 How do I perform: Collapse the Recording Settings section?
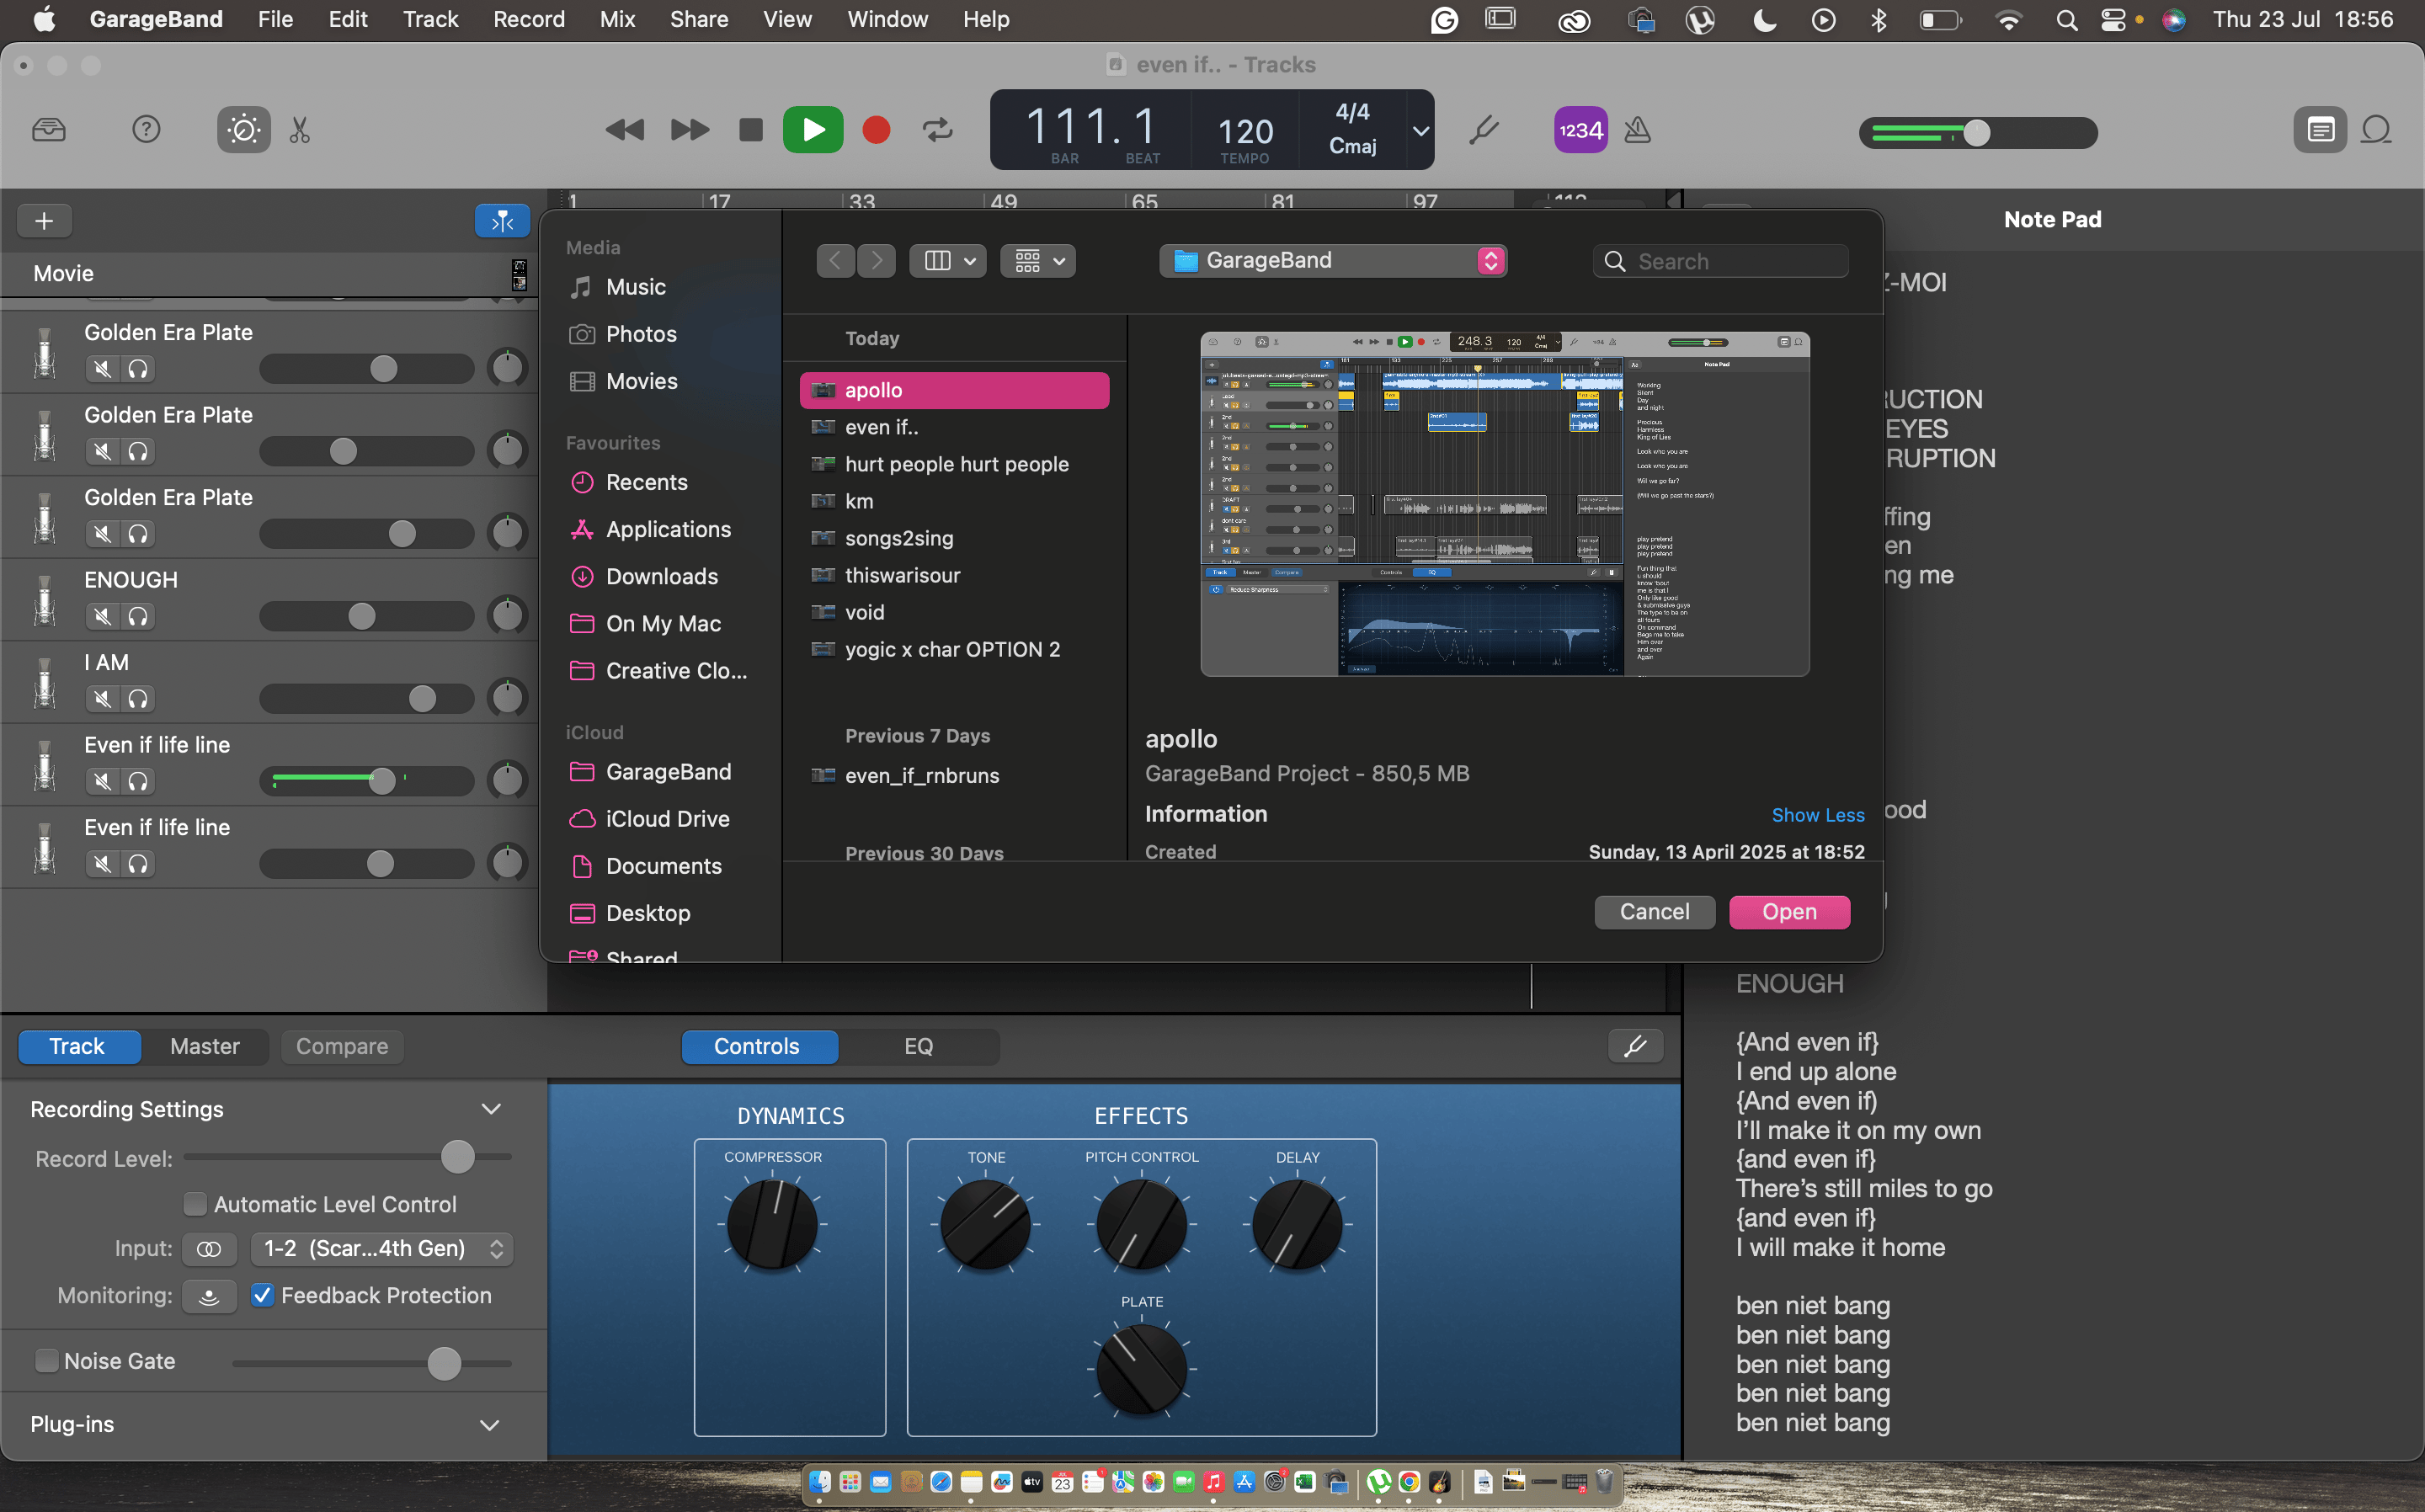[490, 1109]
